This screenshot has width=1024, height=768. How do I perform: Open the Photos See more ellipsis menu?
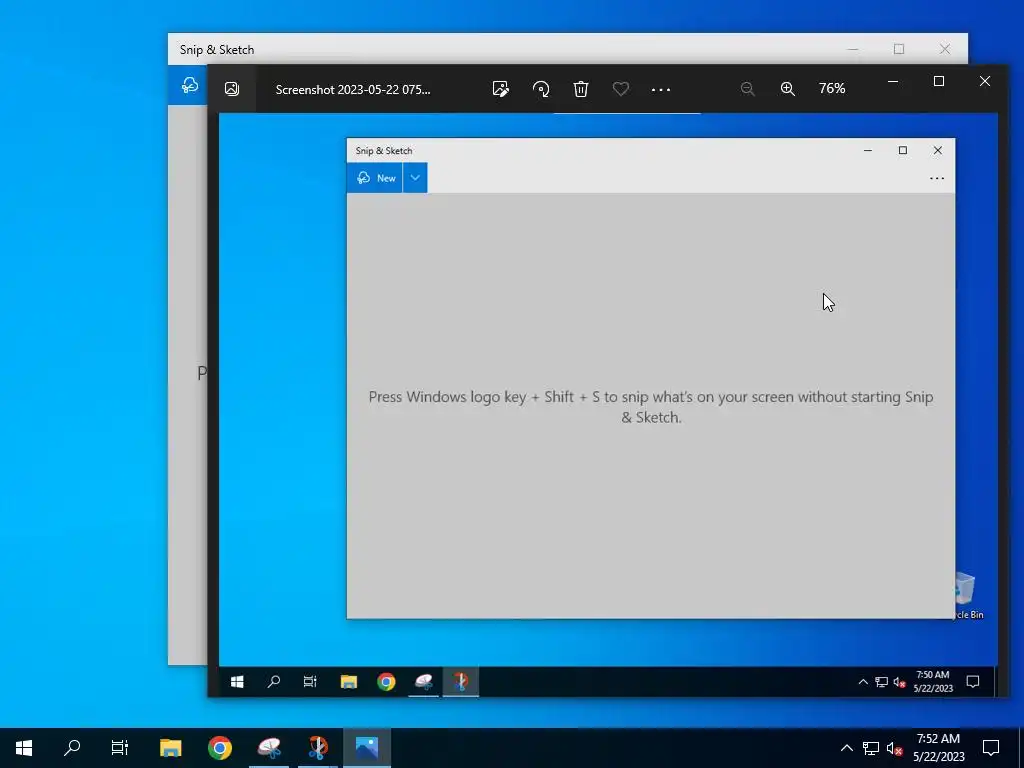661,89
